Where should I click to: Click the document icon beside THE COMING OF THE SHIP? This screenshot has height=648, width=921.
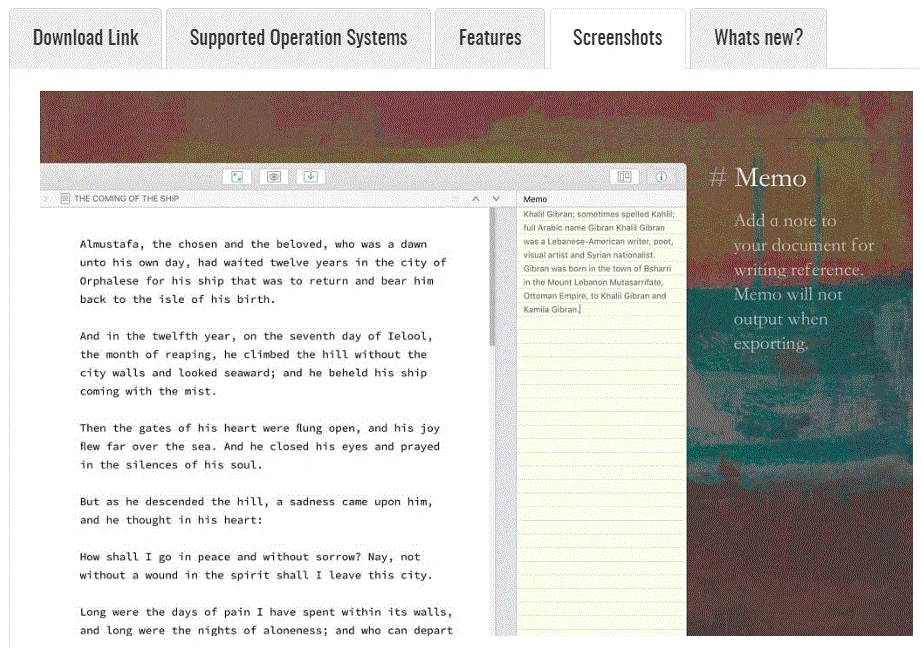click(65, 199)
